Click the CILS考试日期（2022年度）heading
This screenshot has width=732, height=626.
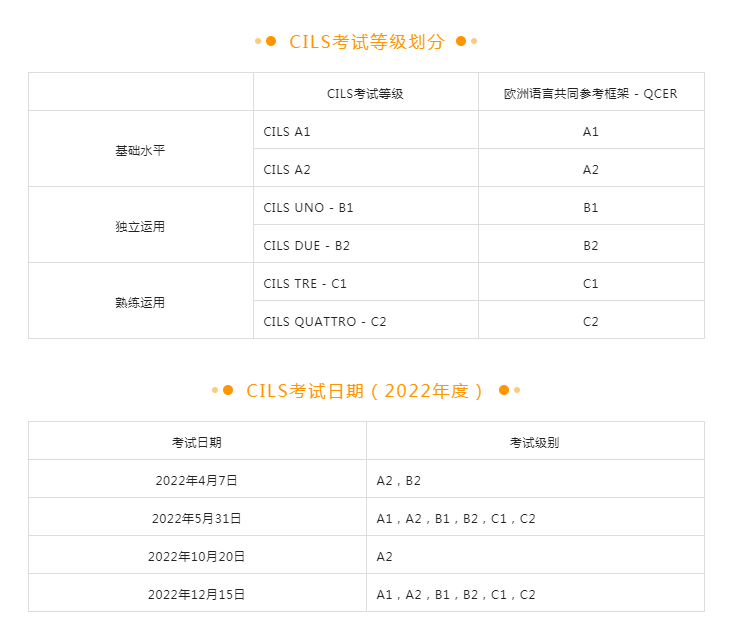[x=366, y=390]
